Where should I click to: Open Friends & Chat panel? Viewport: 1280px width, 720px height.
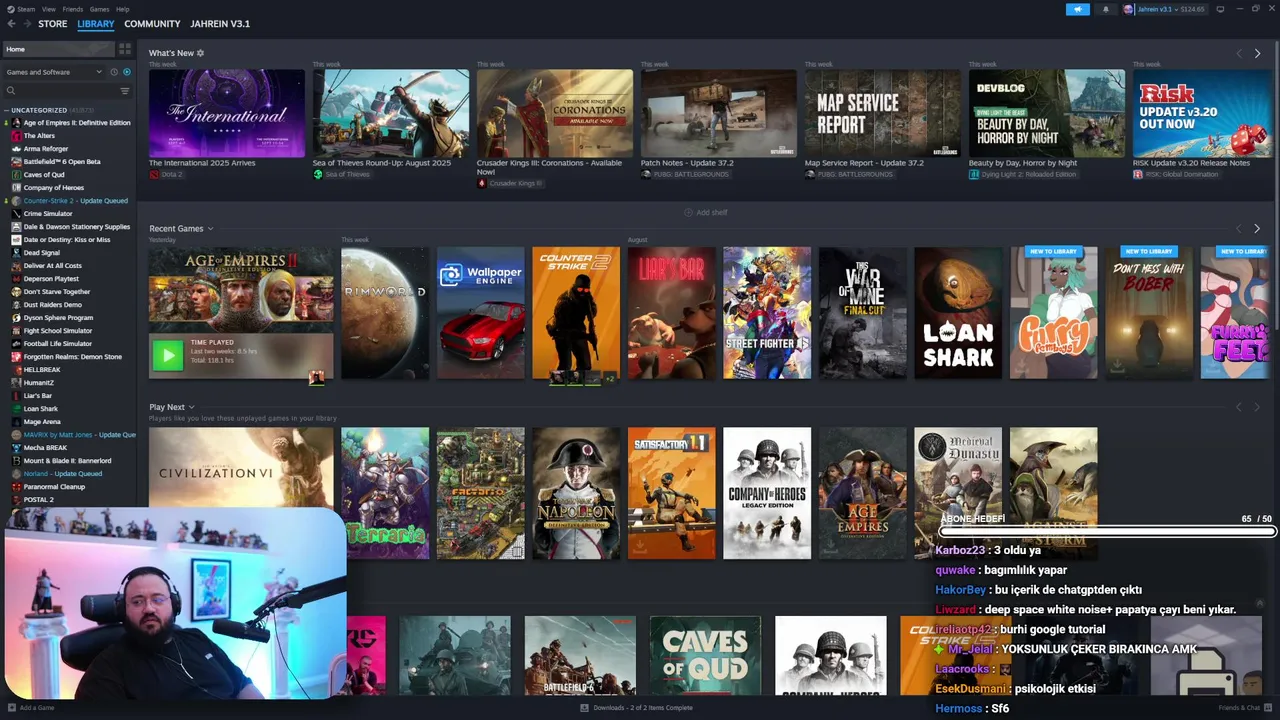1244,708
